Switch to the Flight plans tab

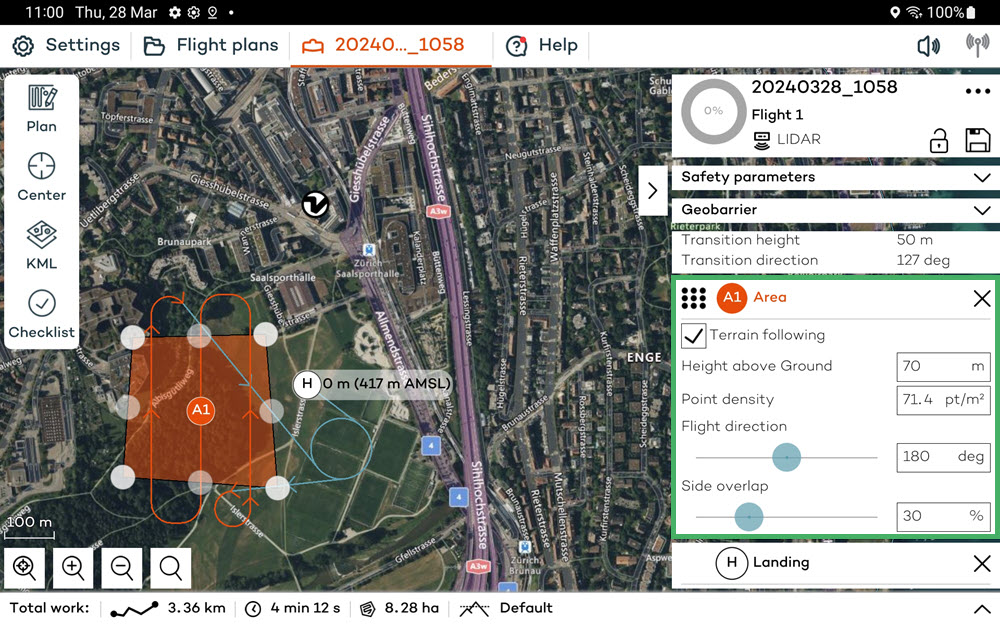coord(211,45)
